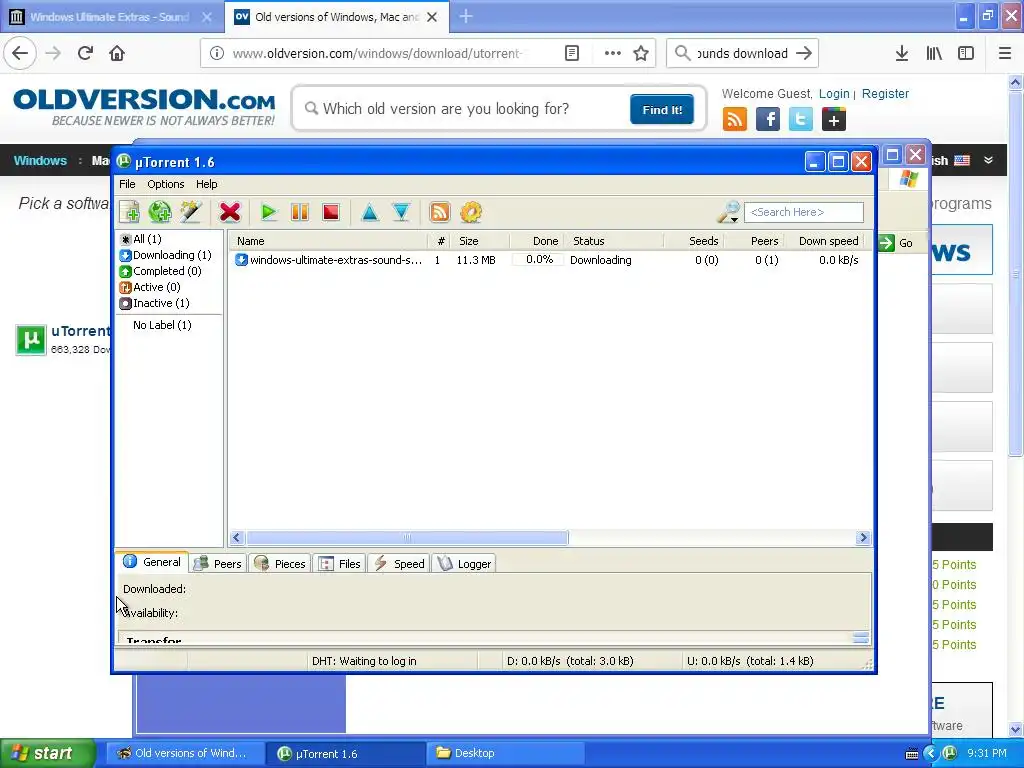
Task: Click Login link on OldVersion site
Action: (x=834, y=93)
